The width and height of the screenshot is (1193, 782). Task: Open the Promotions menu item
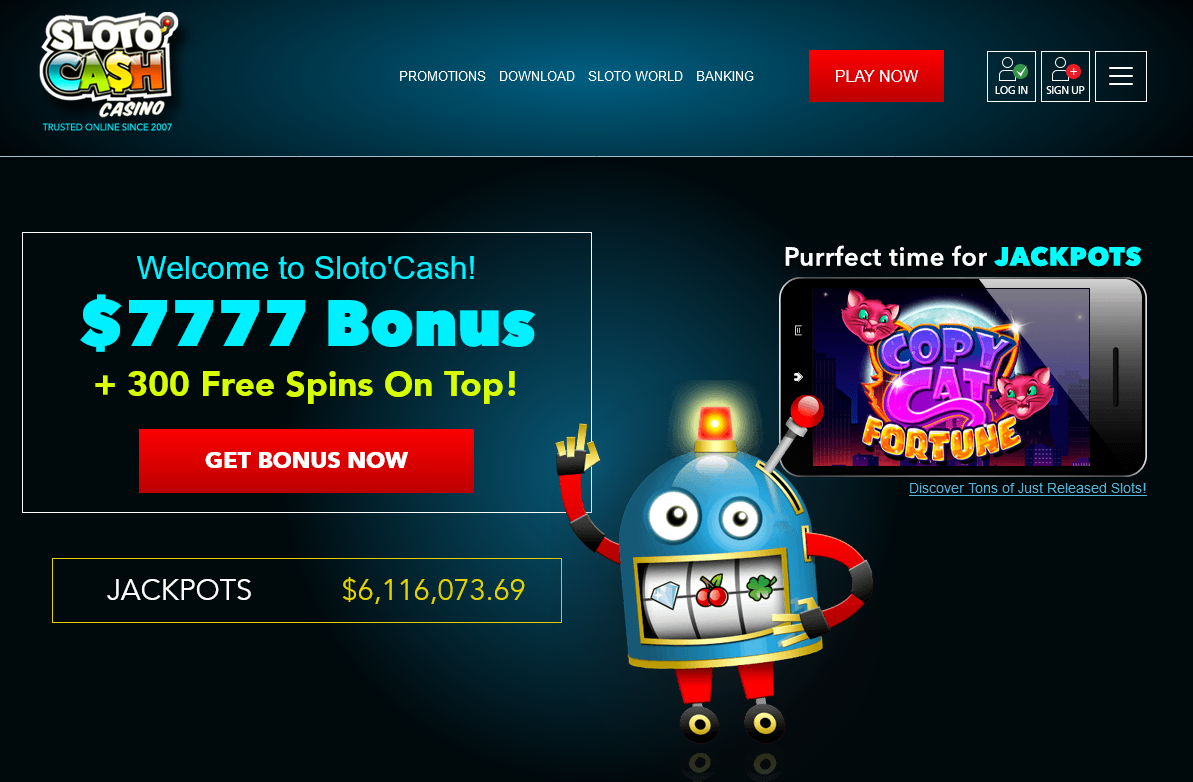(442, 76)
